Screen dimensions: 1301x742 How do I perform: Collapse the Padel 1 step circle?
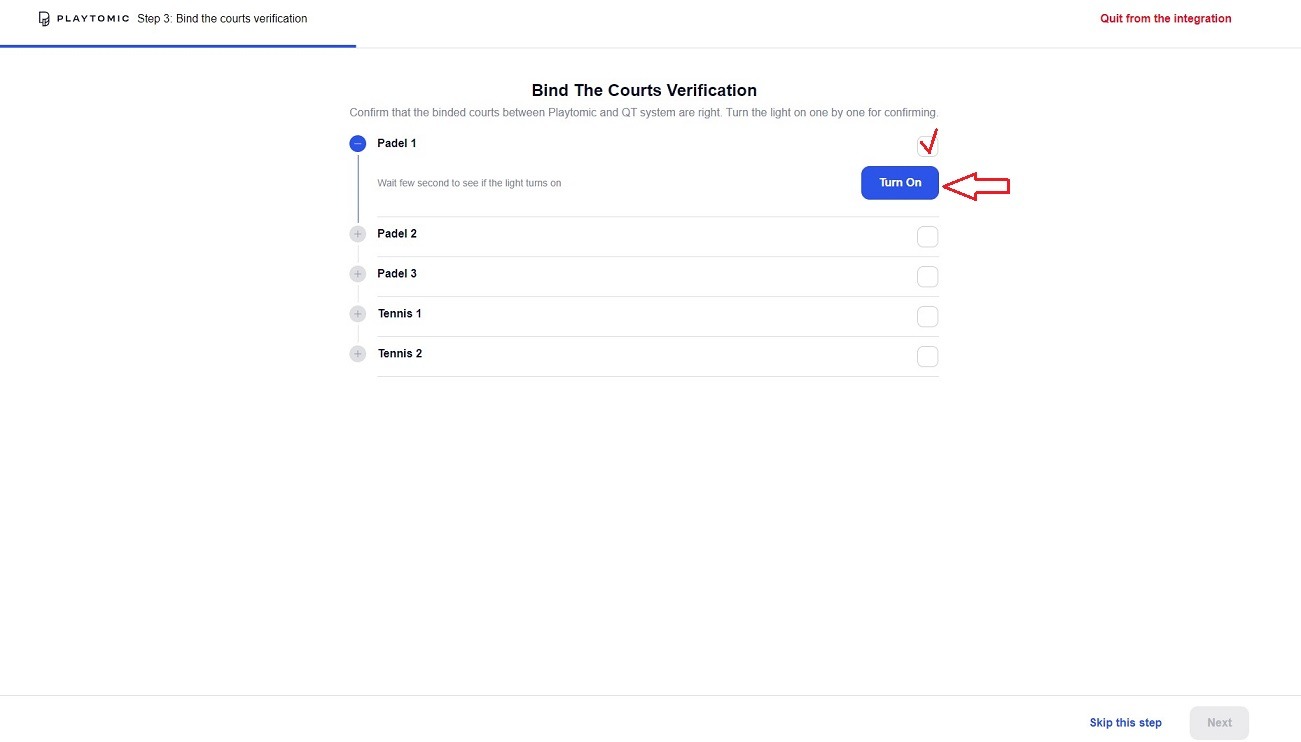point(358,144)
